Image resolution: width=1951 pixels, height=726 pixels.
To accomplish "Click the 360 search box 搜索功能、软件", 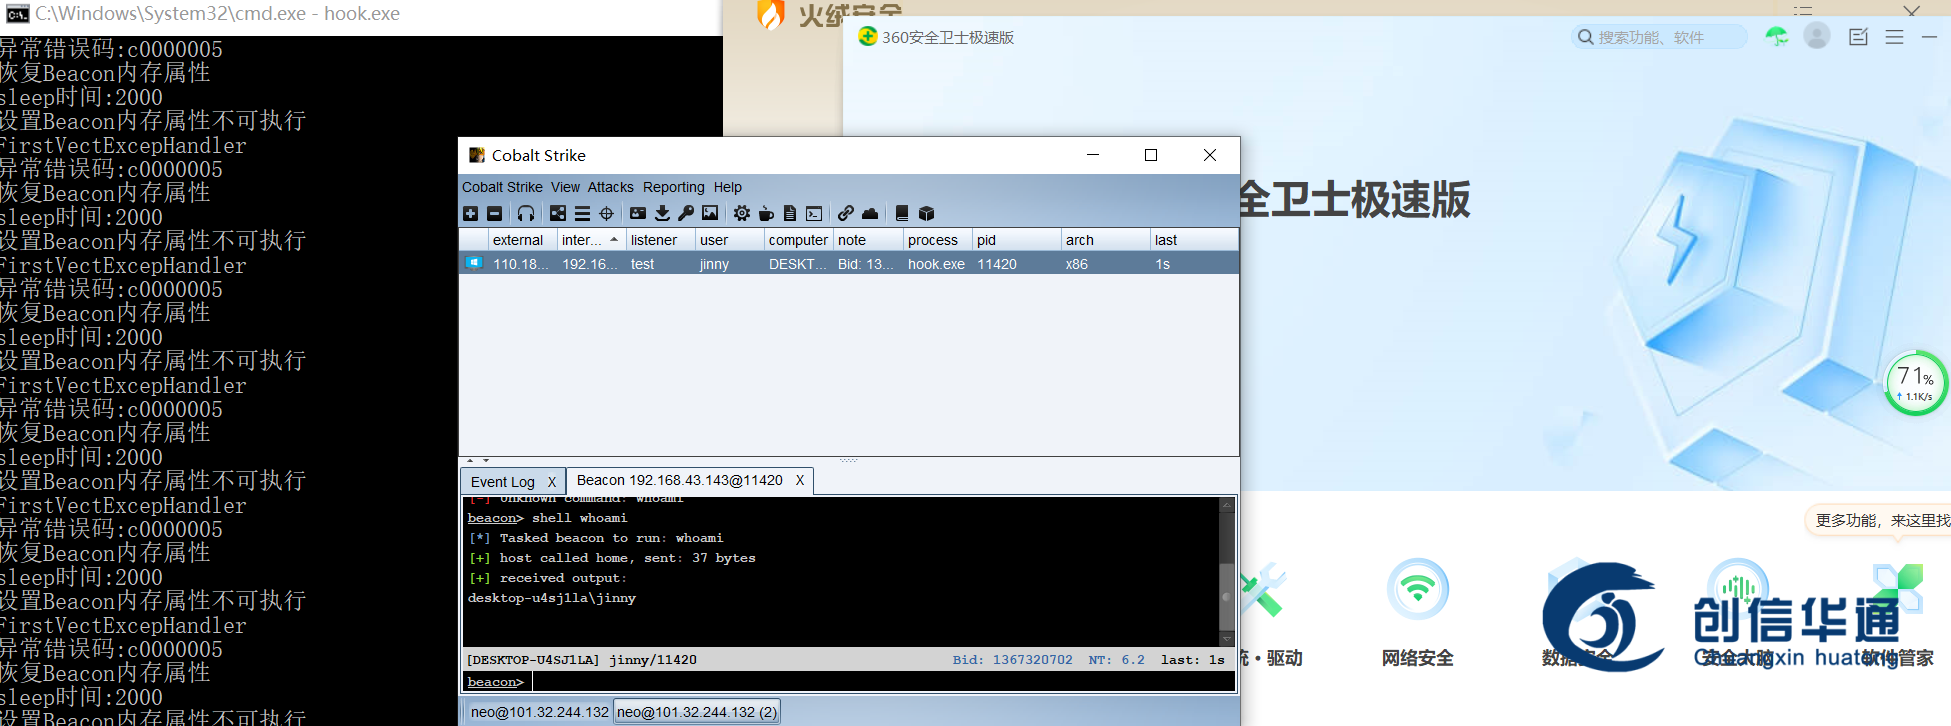I will 1660,37.
